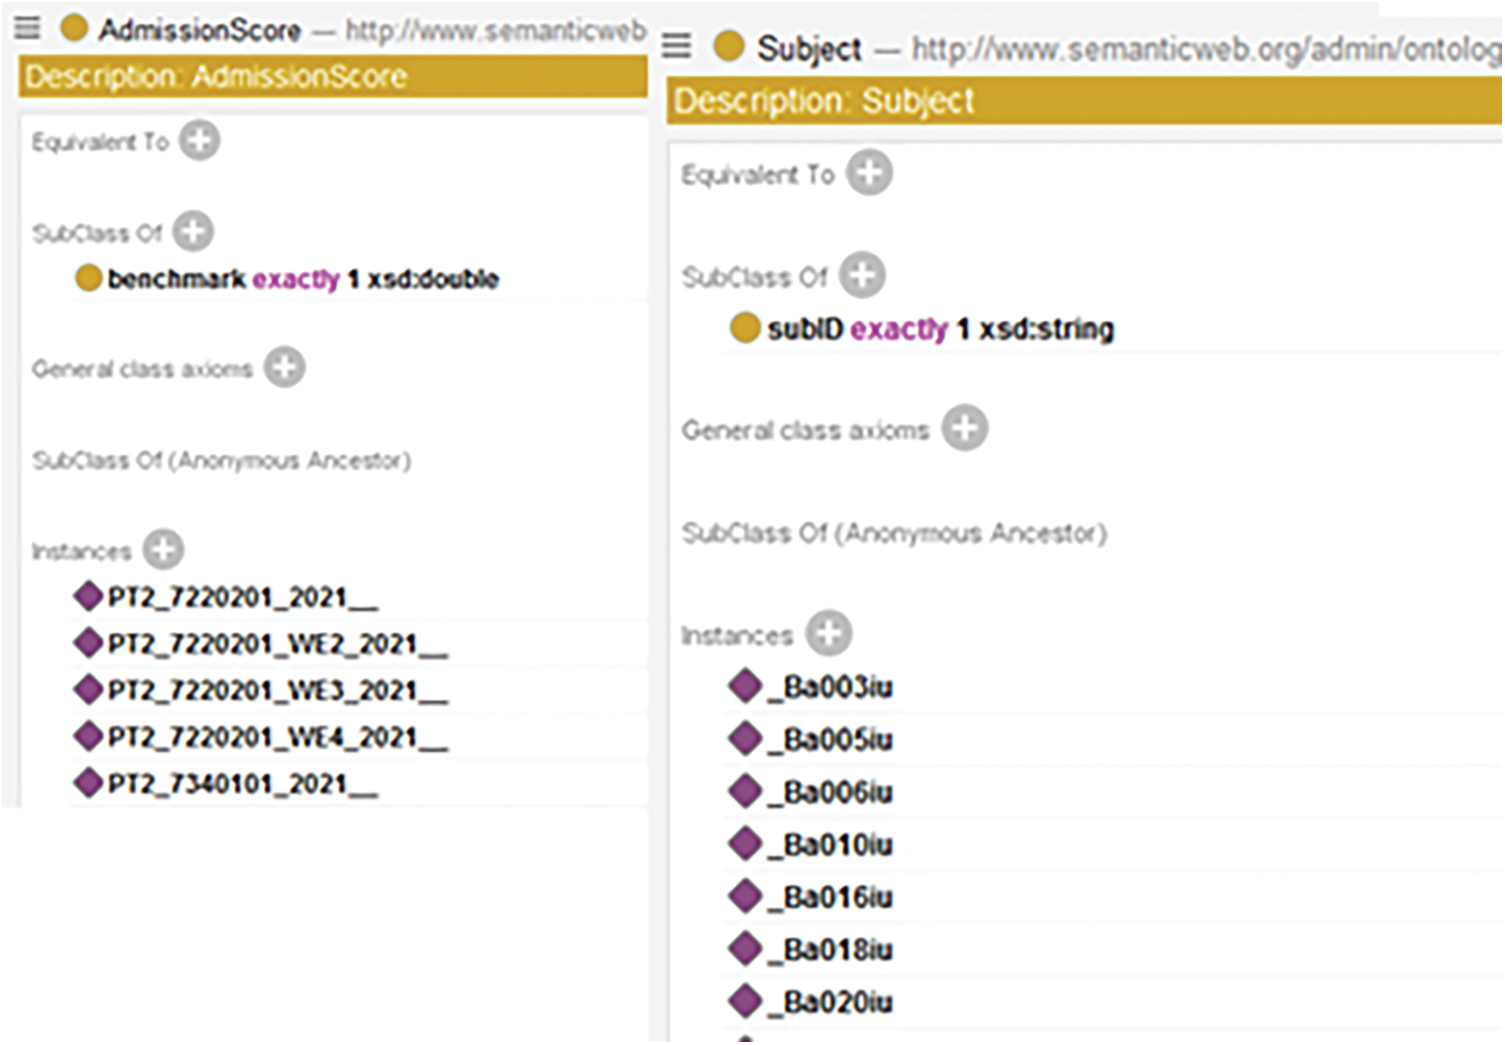The height and width of the screenshot is (1045, 1505).
Task: Add new instance to AdmissionScore class
Action: (163, 549)
